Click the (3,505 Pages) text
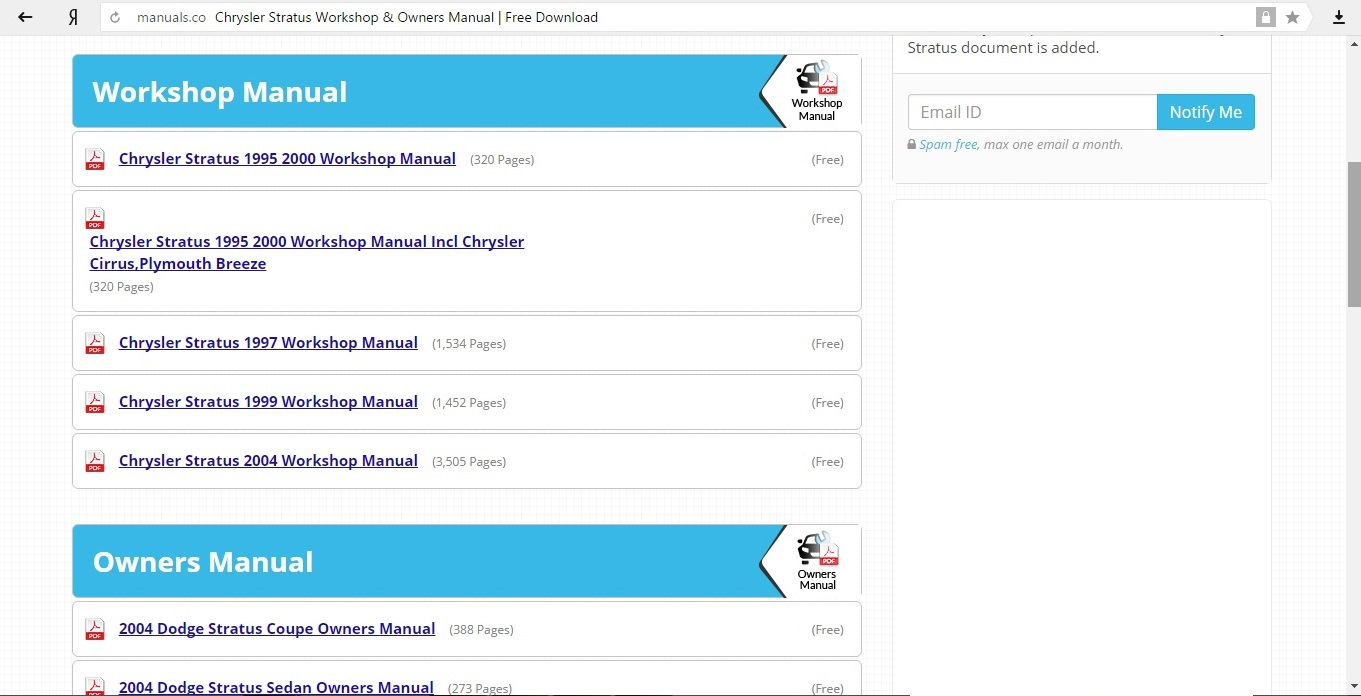This screenshot has height=696, width=1361. [x=469, y=461]
